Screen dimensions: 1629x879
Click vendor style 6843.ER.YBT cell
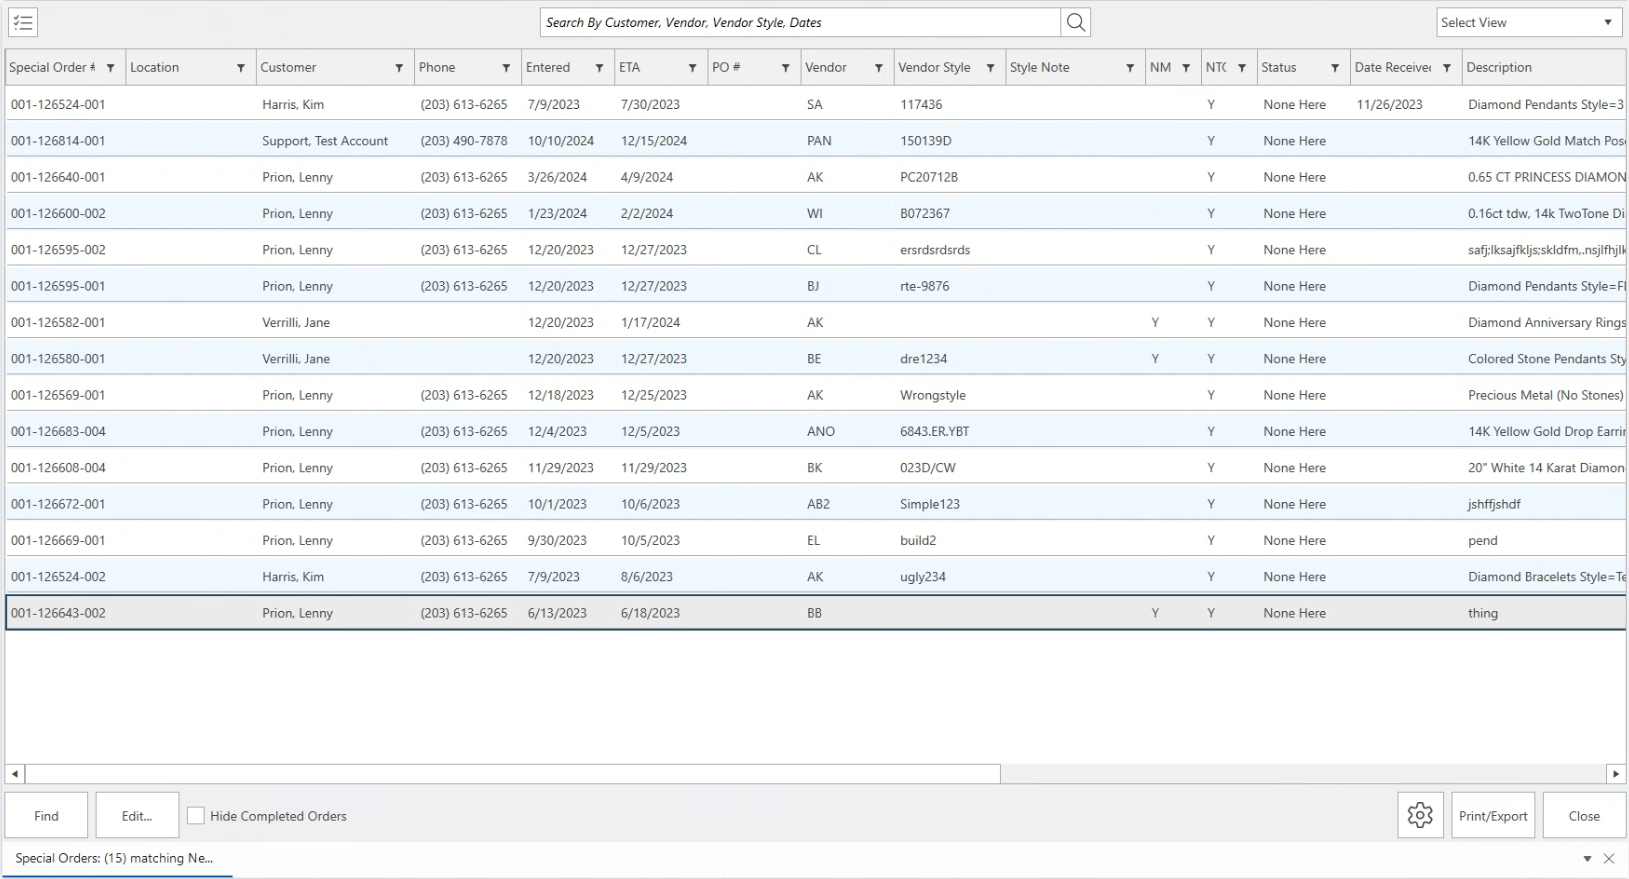pyautogui.click(x=935, y=431)
